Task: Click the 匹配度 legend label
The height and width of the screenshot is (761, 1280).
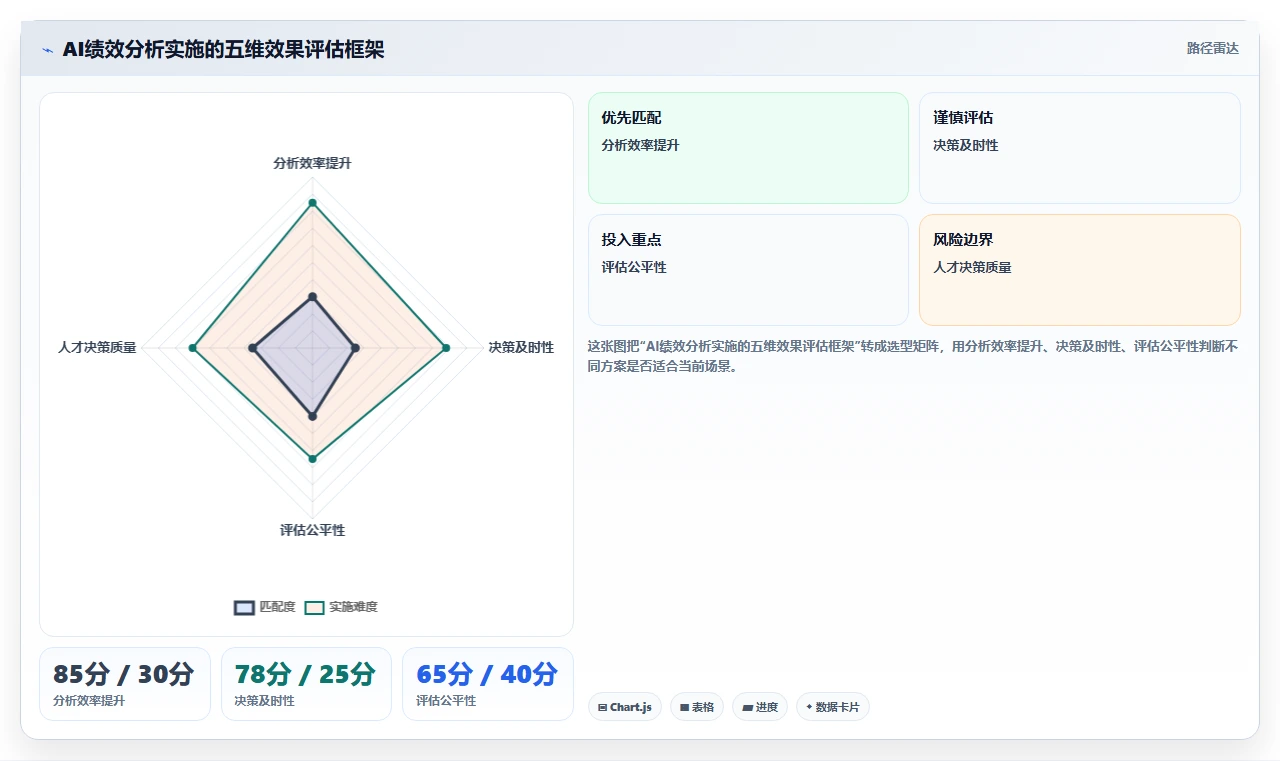Action: click(x=277, y=607)
